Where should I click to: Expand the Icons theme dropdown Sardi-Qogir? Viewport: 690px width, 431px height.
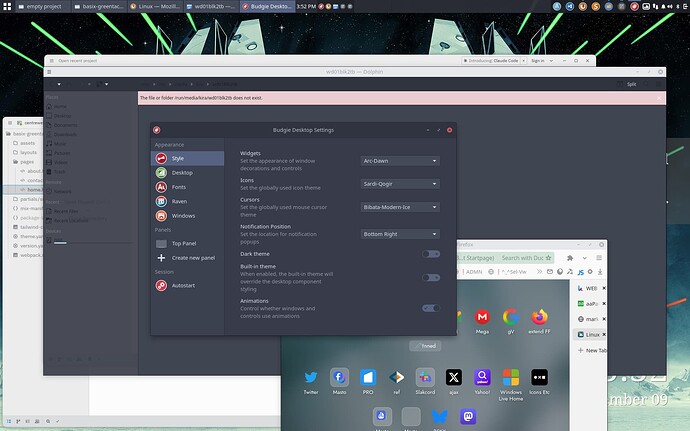(x=399, y=184)
